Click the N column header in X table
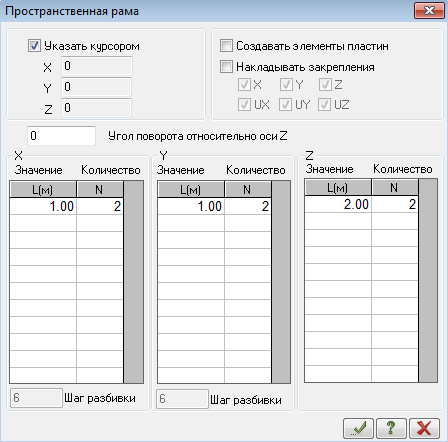Viewport: 448px width, 442px height. point(100,190)
